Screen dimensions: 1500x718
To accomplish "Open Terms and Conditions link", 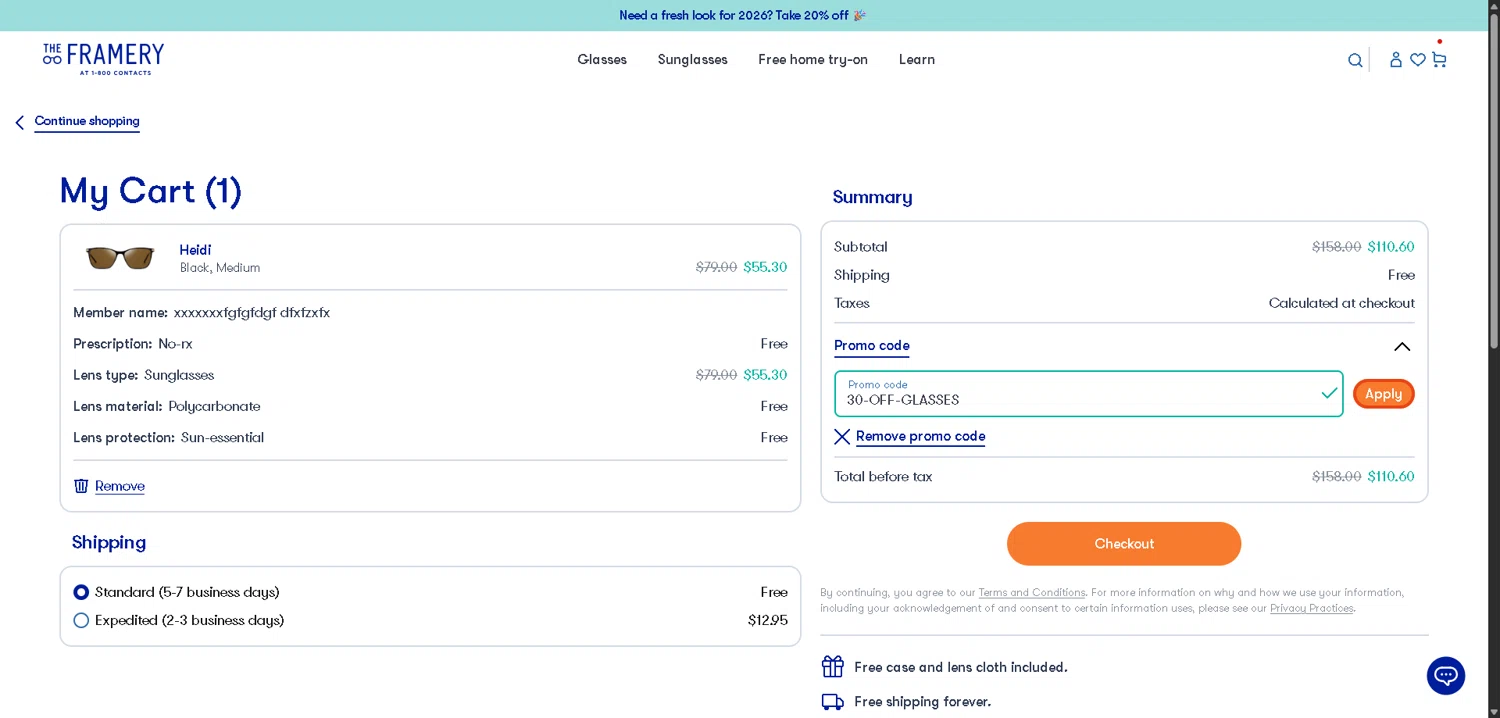I will click(1032, 593).
